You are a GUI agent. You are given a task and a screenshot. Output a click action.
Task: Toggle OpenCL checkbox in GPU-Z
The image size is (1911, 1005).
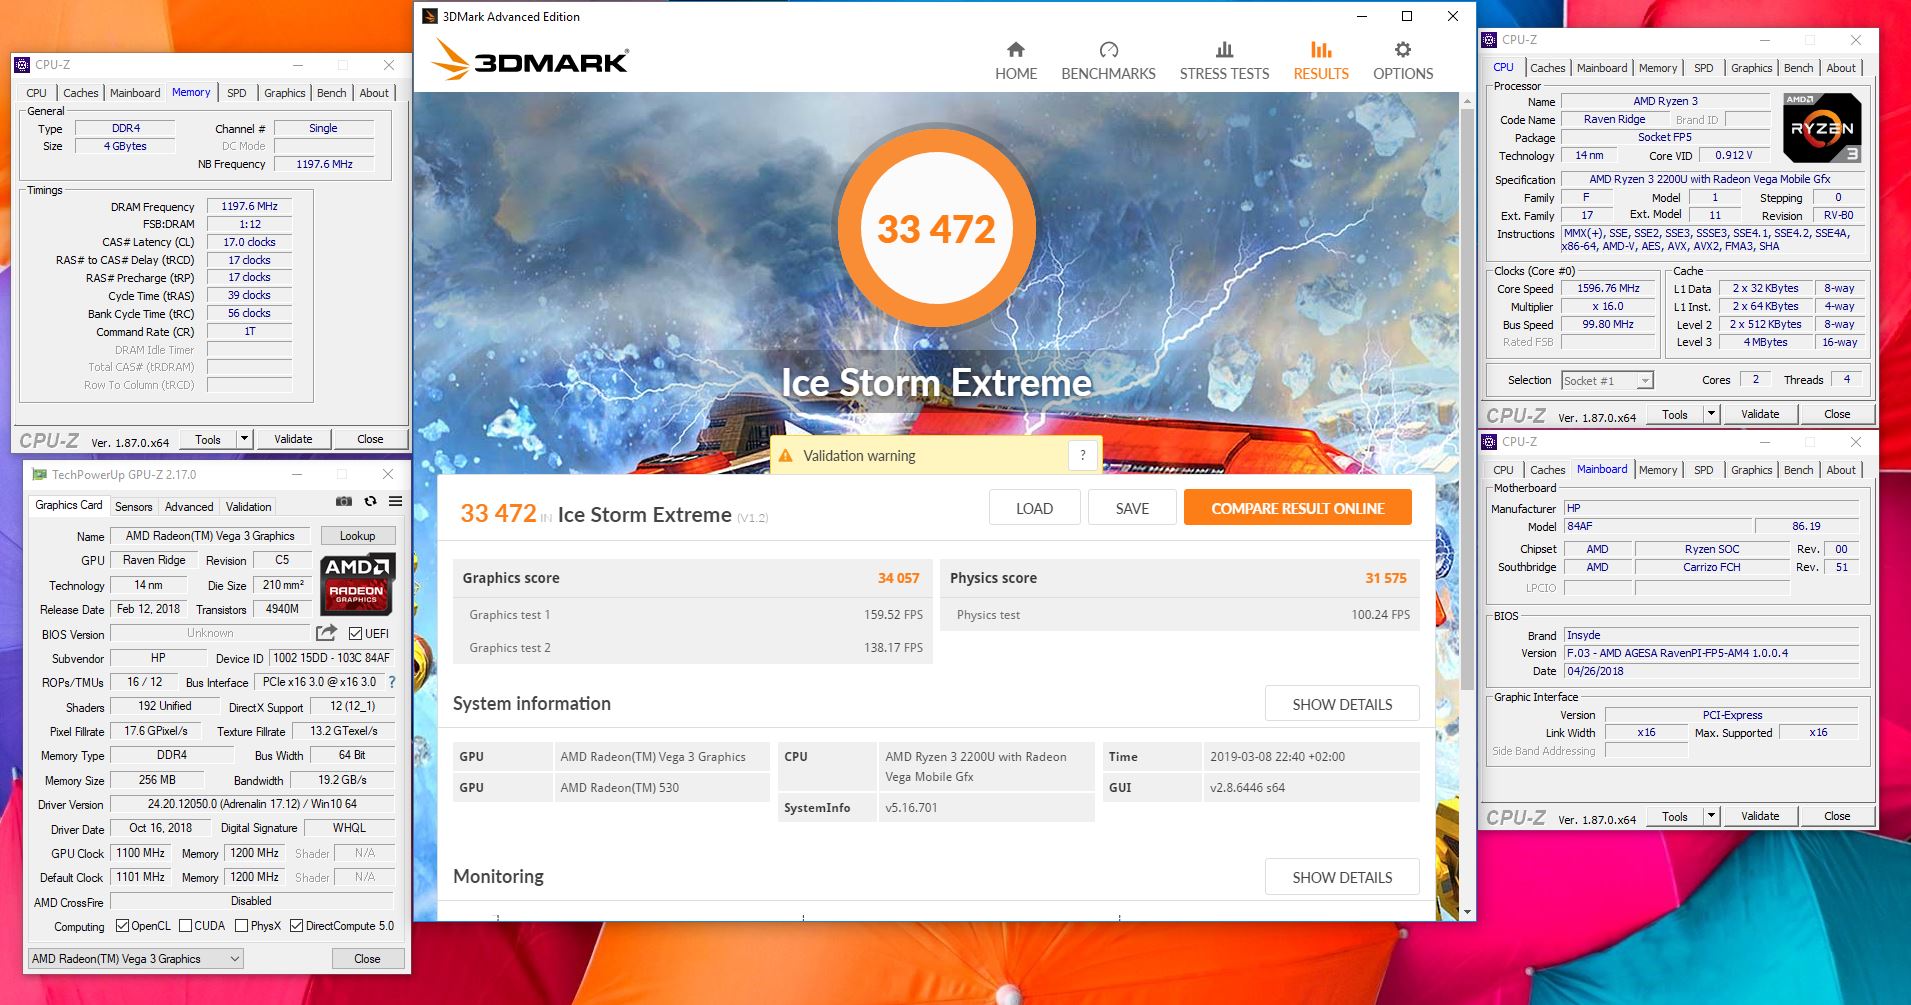[x=122, y=926]
